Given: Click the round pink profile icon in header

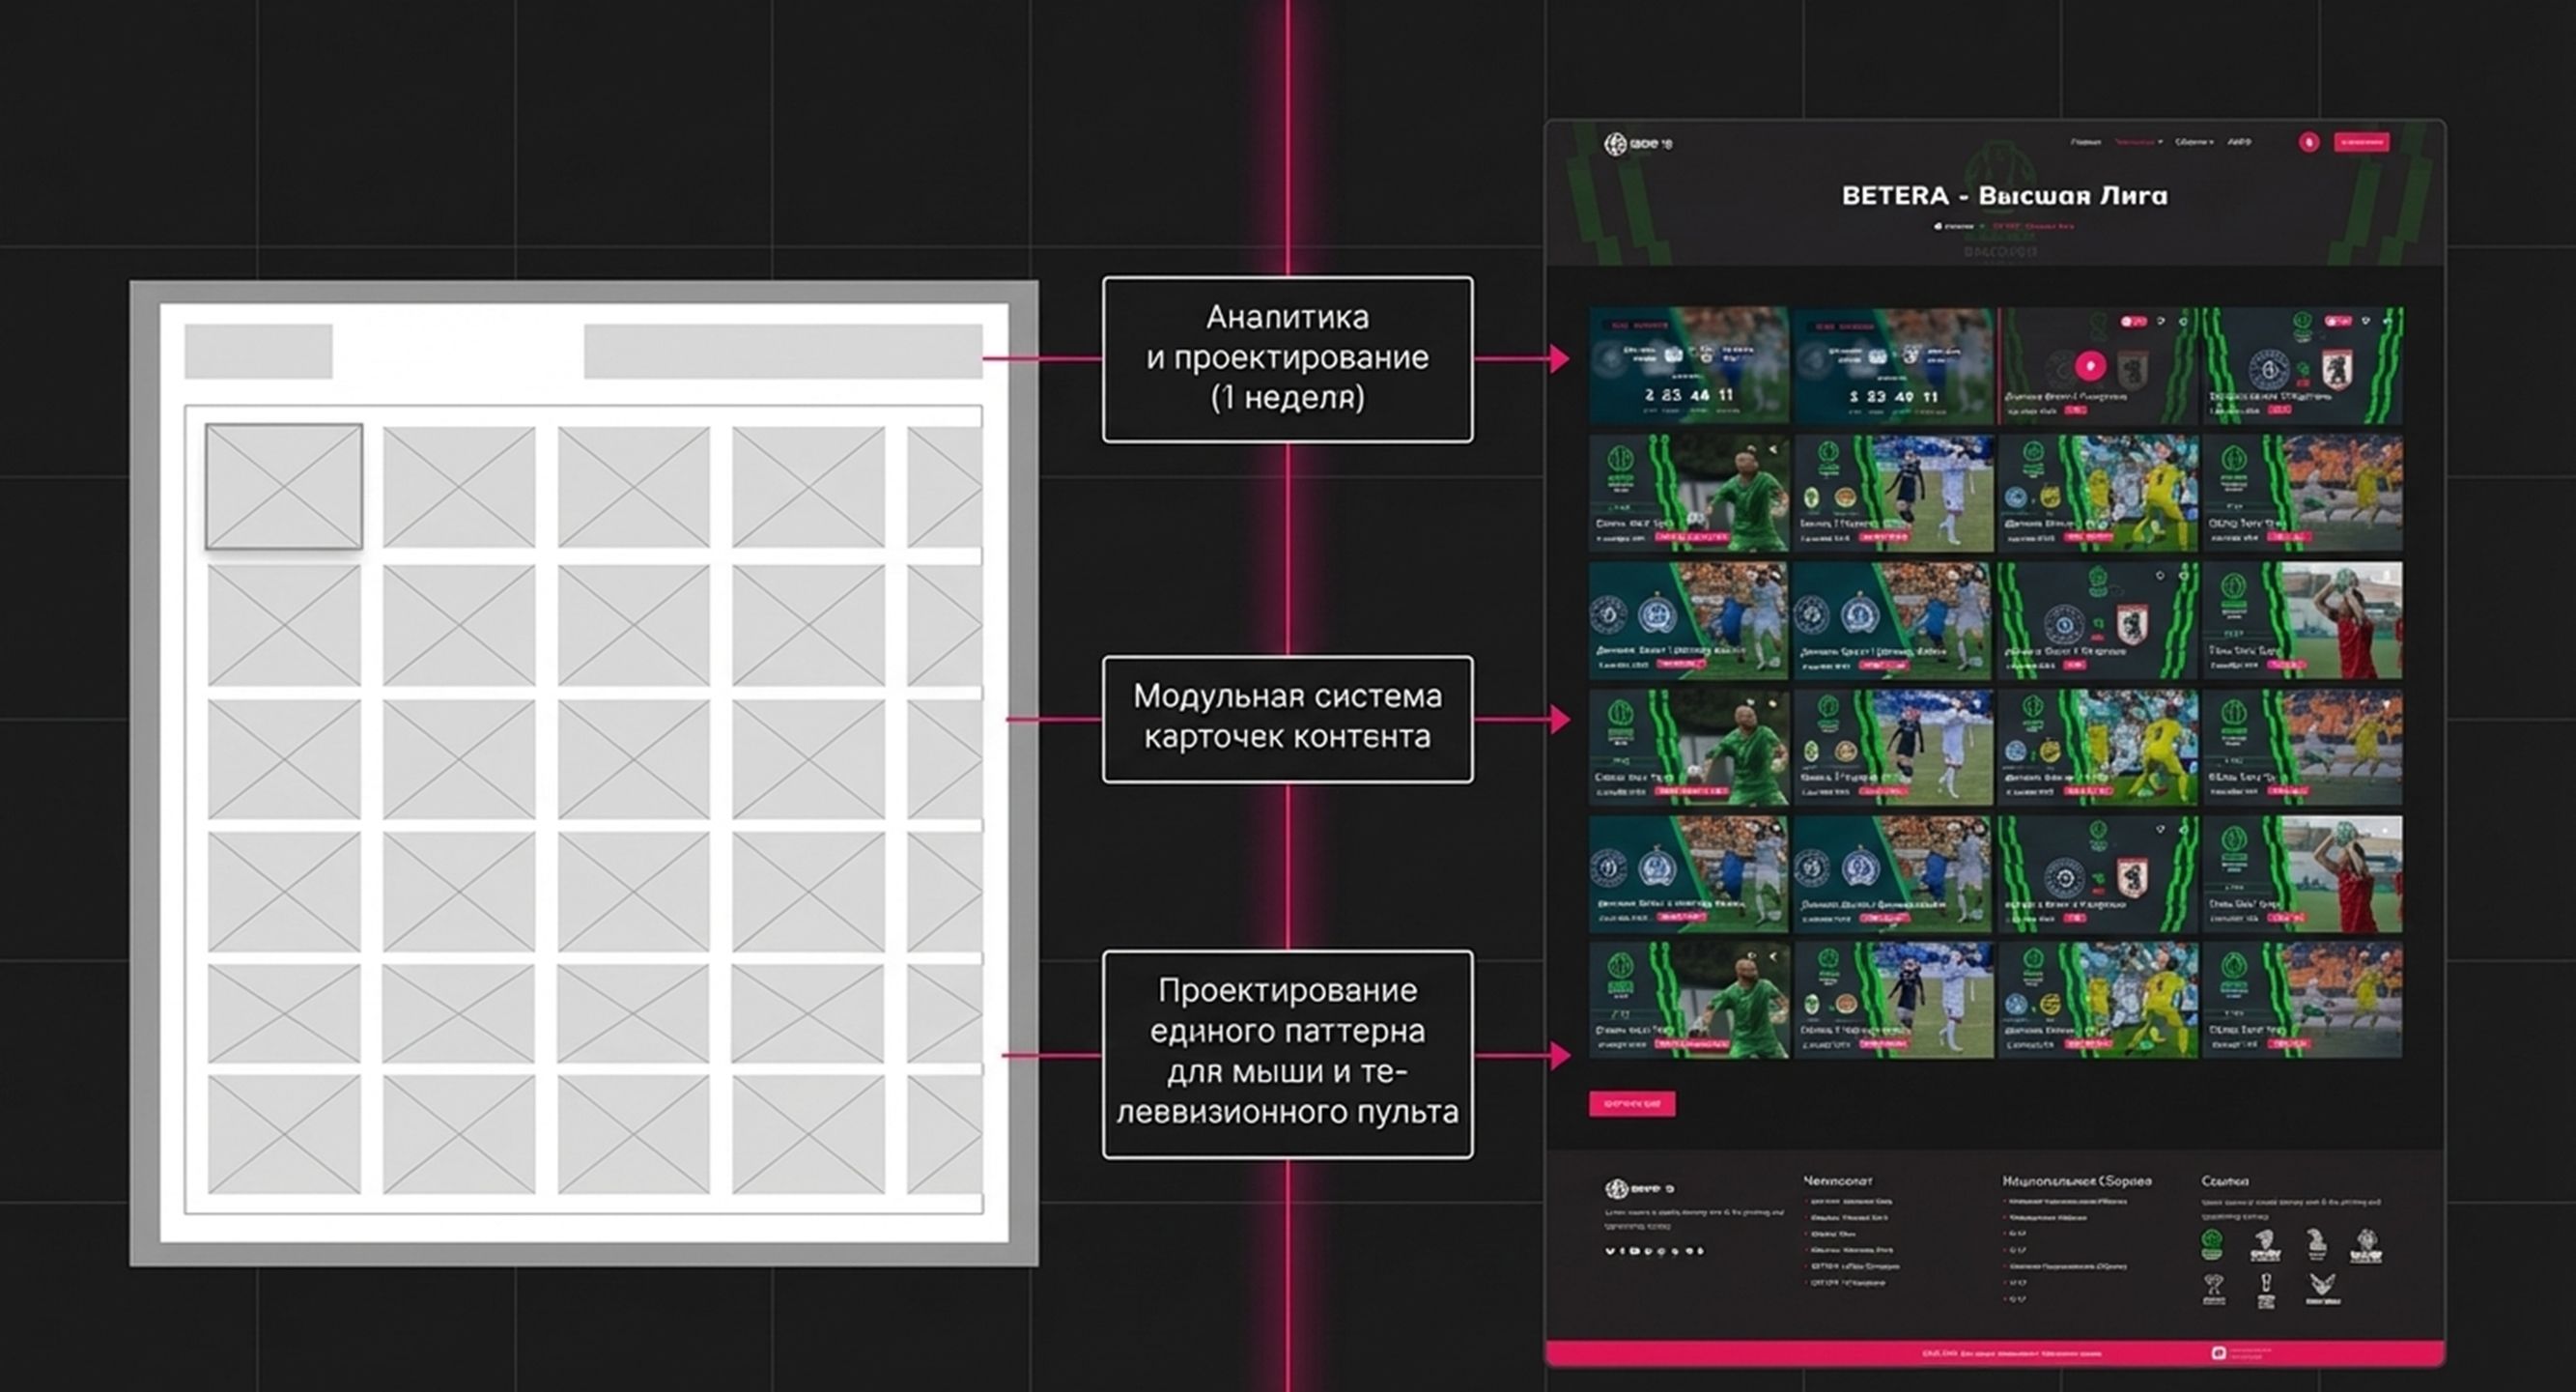Looking at the screenshot, I should [2308, 143].
